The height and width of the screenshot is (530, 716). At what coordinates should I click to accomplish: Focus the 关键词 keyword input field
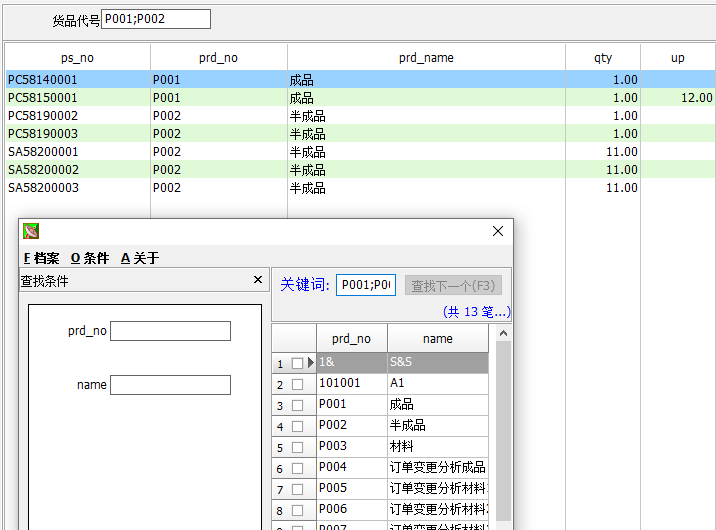[366, 285]
